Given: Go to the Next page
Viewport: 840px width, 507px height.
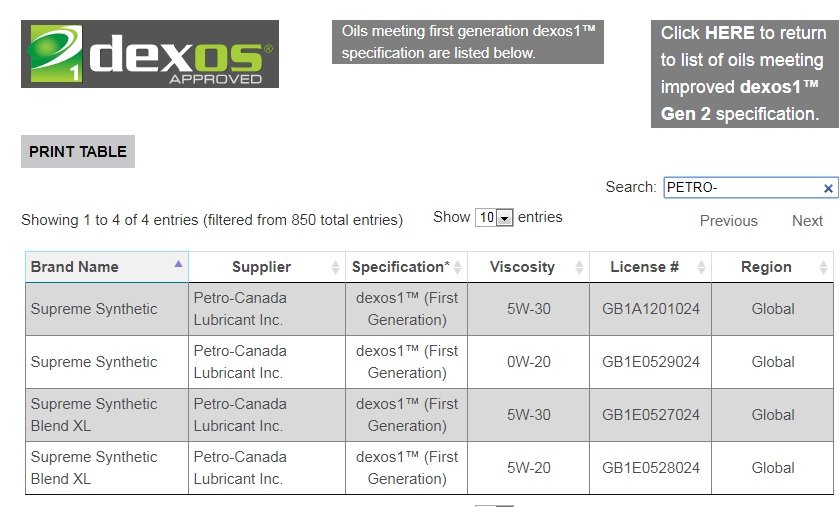Looking at the screenshot, I should (x=807, y=221).
